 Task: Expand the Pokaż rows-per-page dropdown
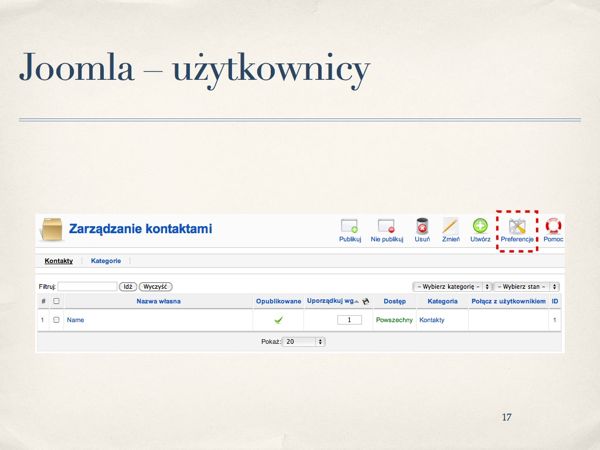(304, 341)
